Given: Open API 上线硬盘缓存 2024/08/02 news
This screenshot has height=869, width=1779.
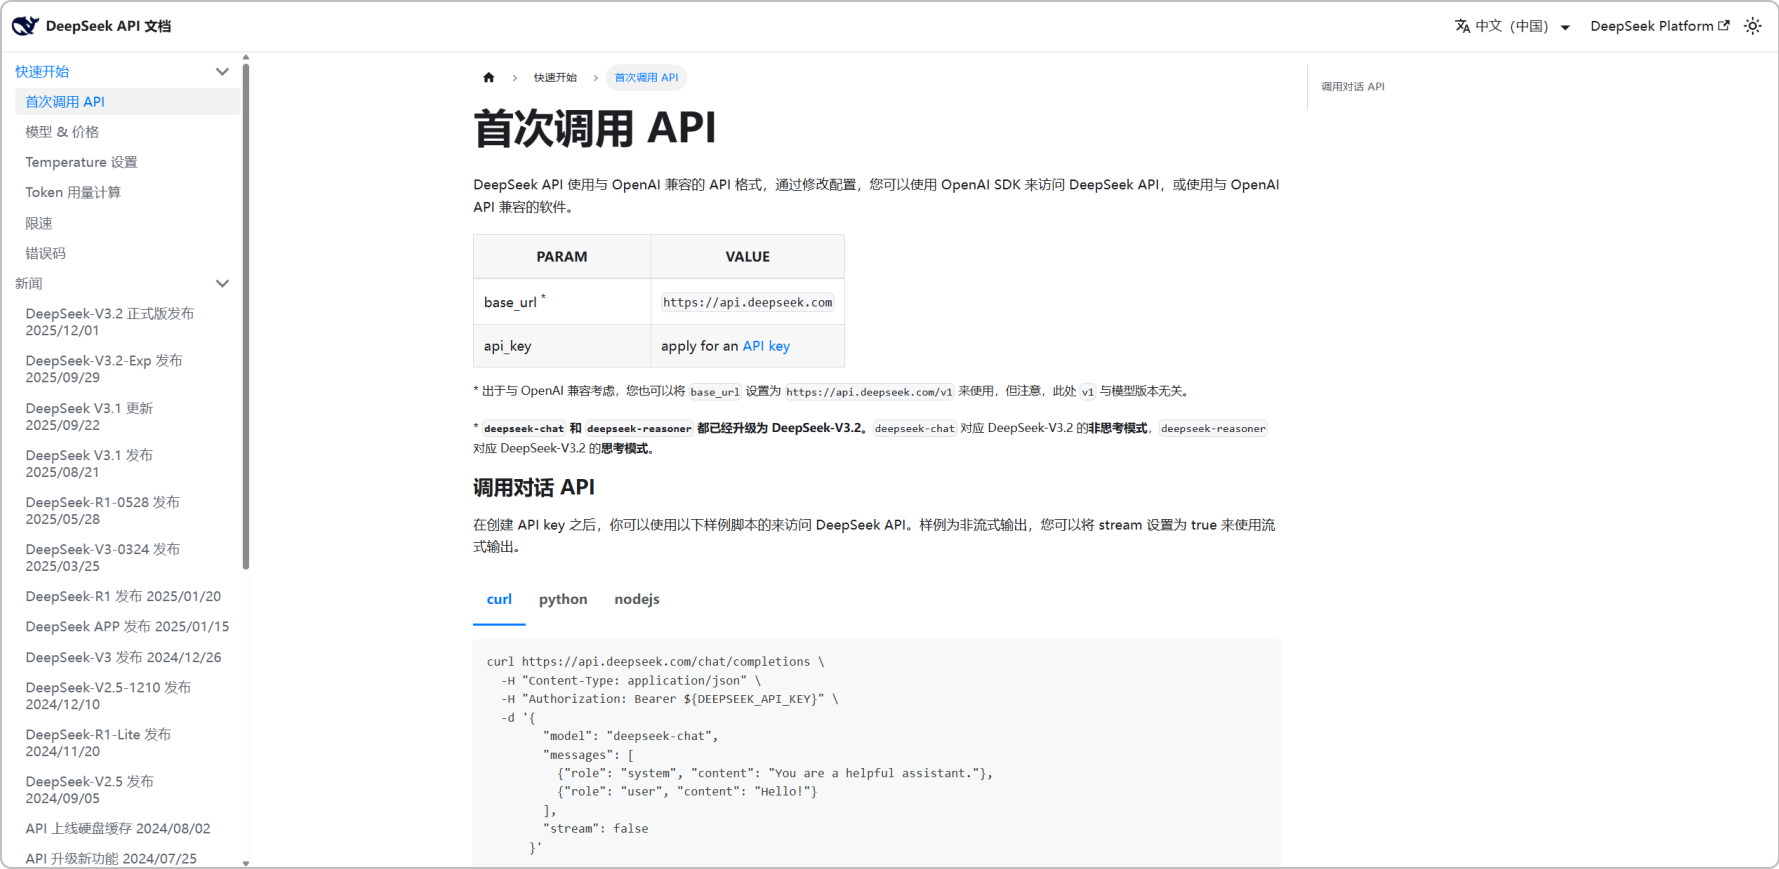Looking at the screenshot, I should click(118, 829).
